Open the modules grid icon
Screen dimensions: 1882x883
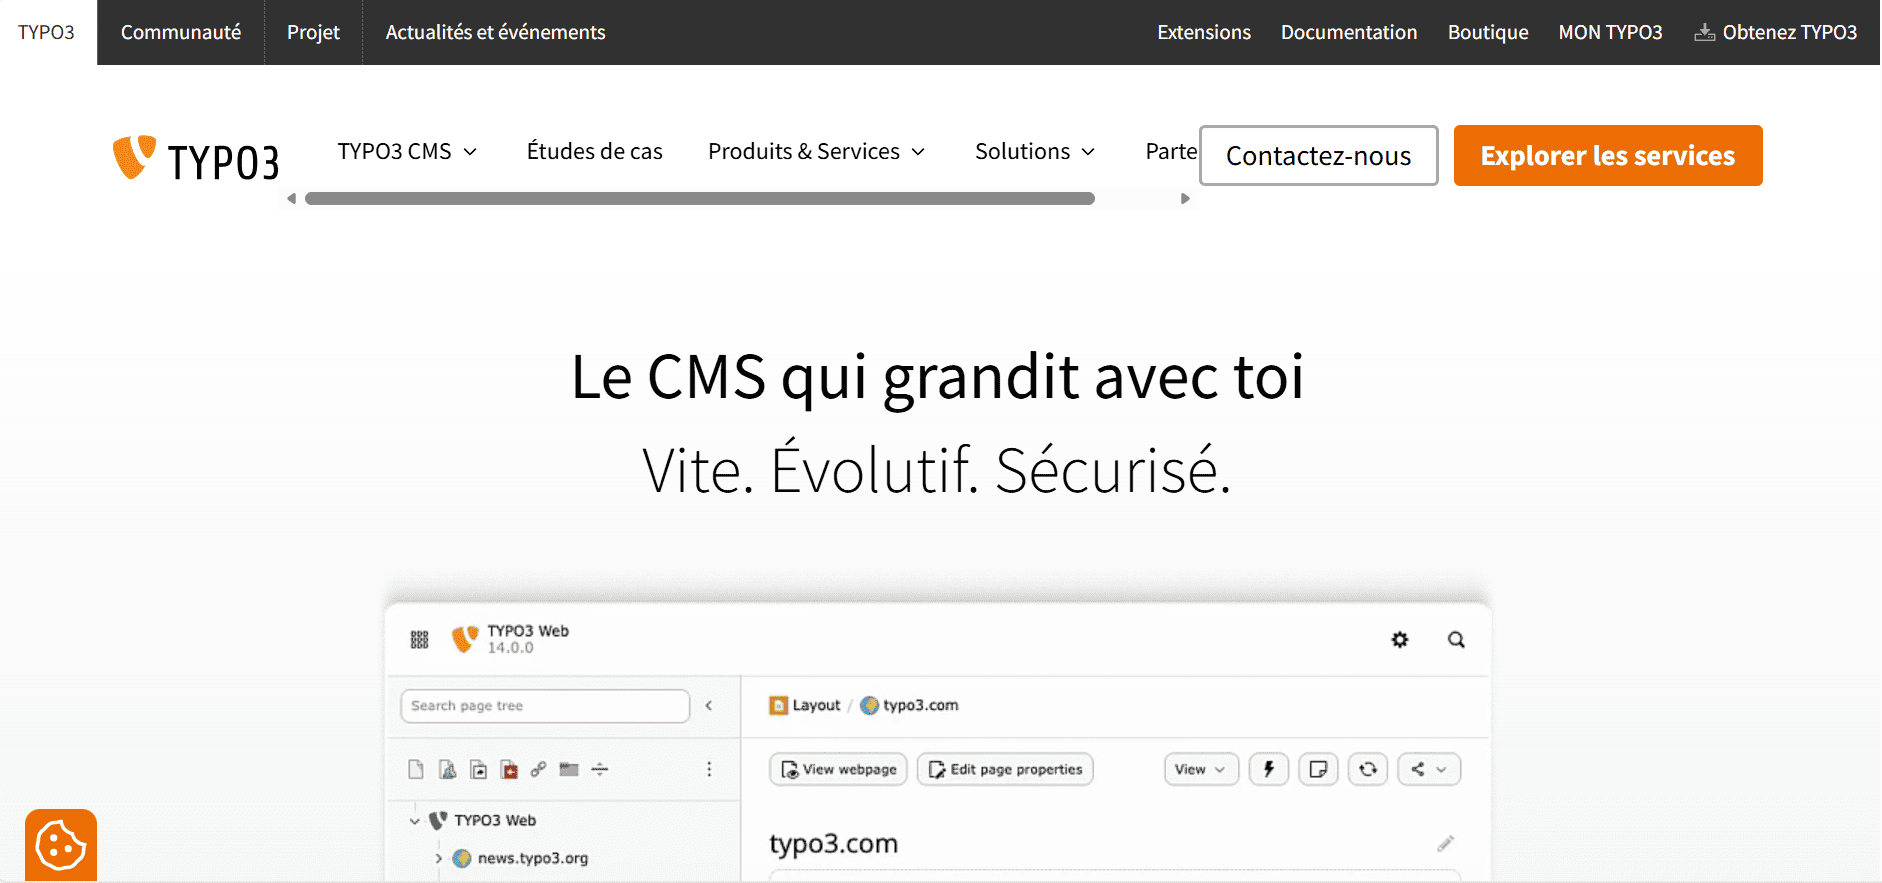419,640
